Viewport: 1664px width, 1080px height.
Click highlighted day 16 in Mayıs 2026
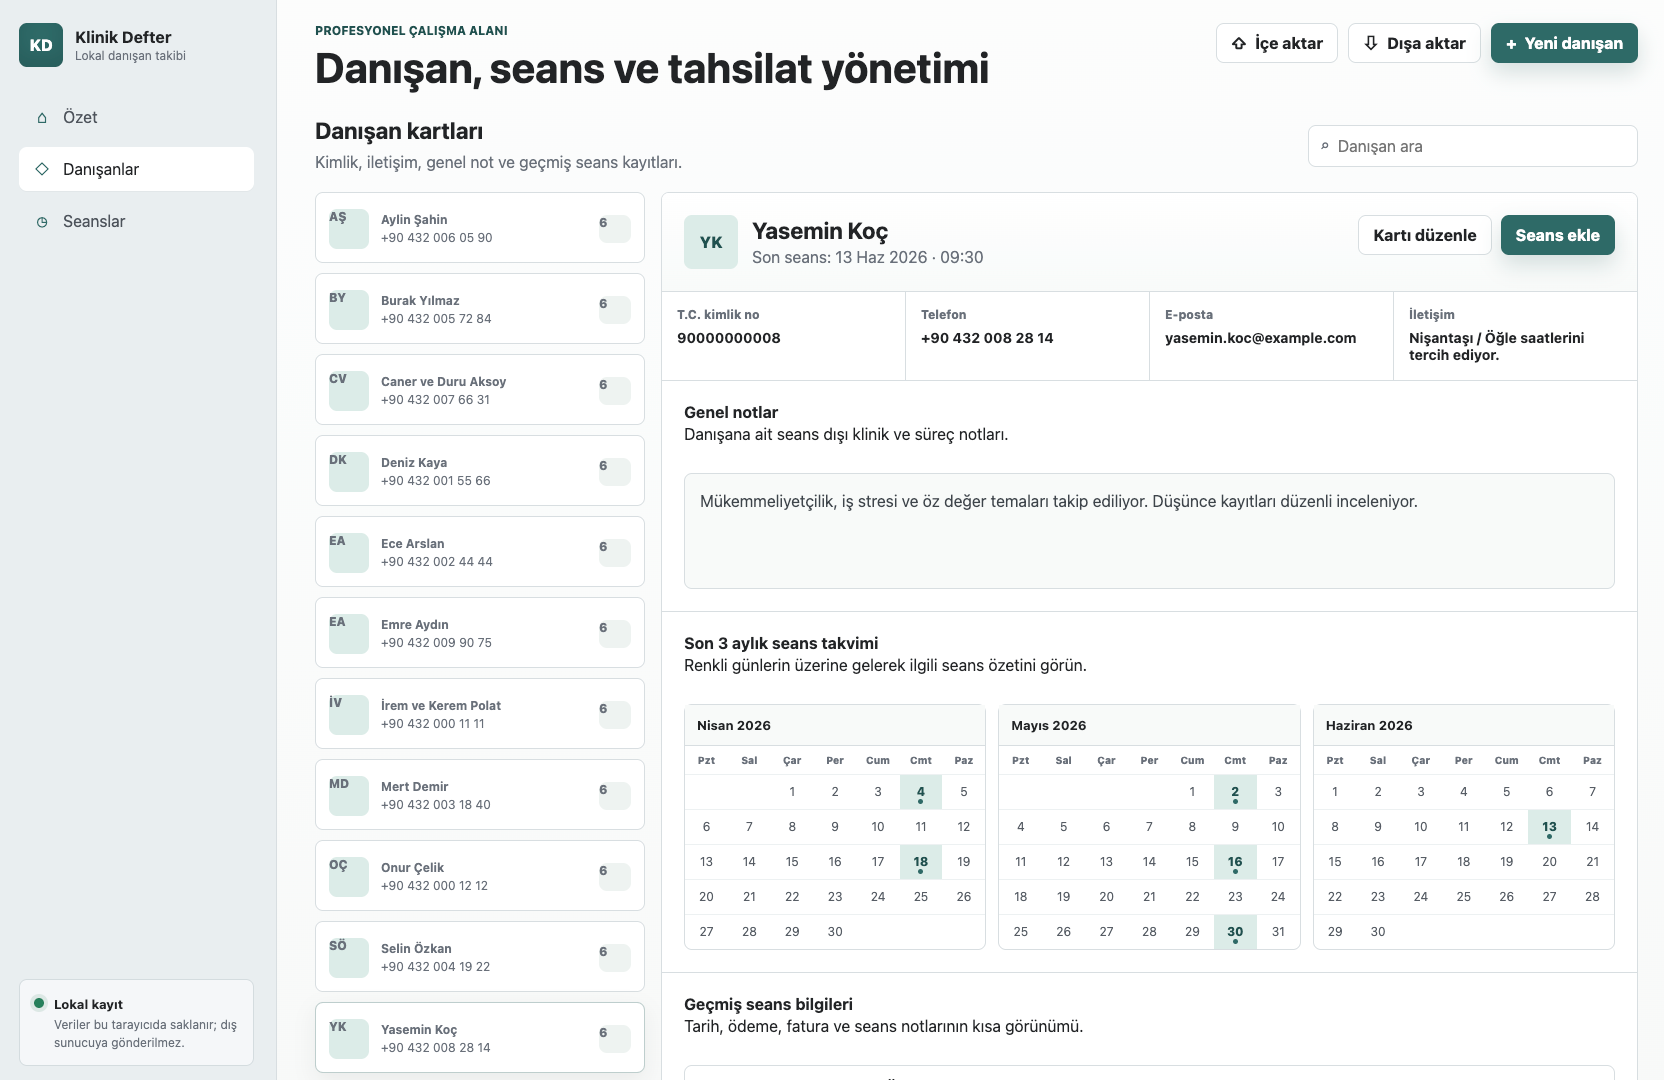coord(1235,862)
